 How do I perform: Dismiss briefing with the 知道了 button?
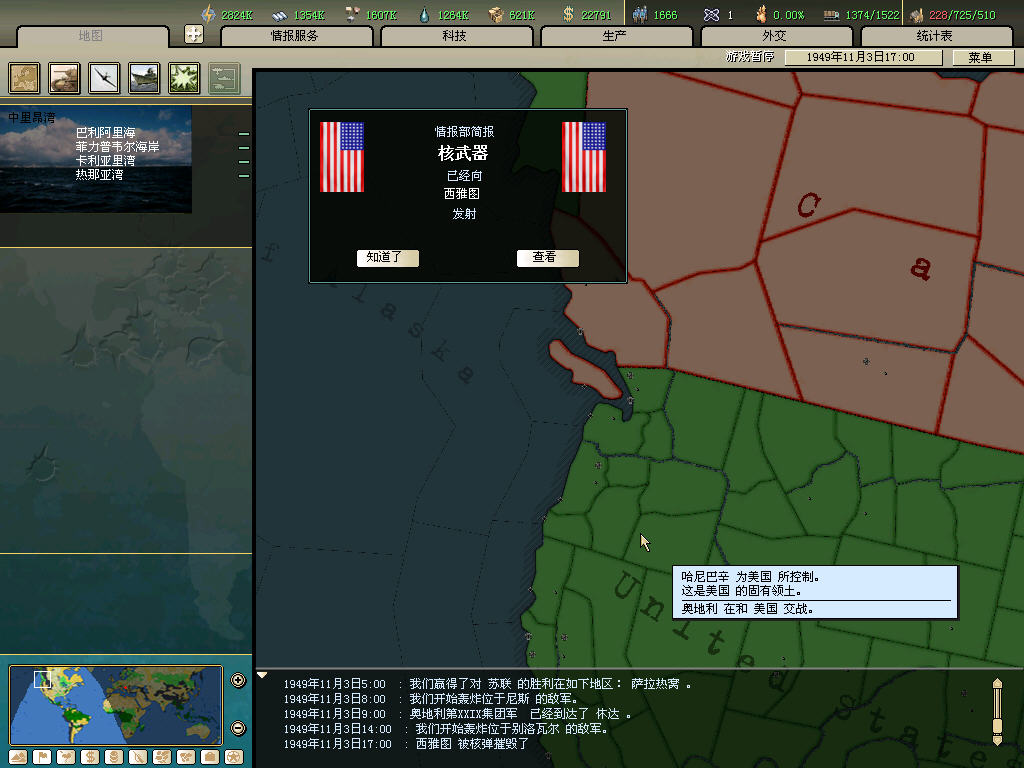387,258
